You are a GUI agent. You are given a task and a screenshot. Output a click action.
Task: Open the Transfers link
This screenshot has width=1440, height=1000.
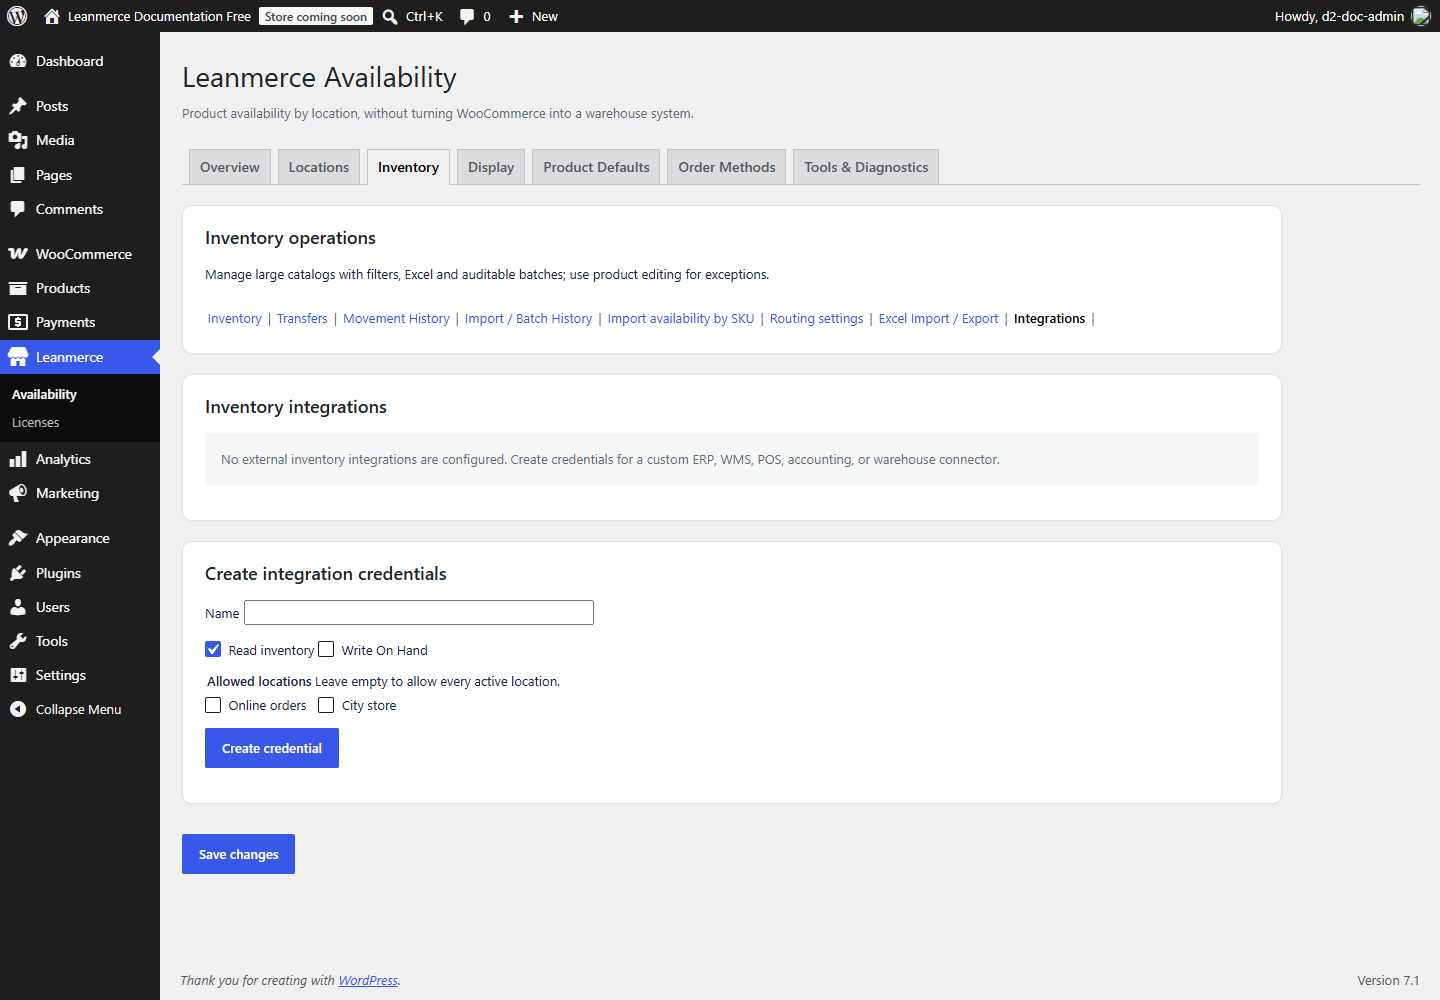[x=302, y=319]
